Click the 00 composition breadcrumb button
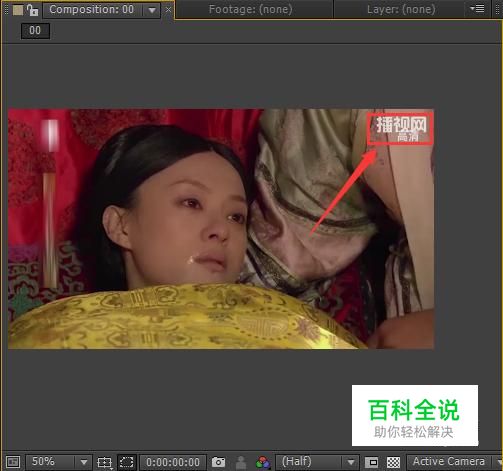The image size is (503, 471). [35, 31]
